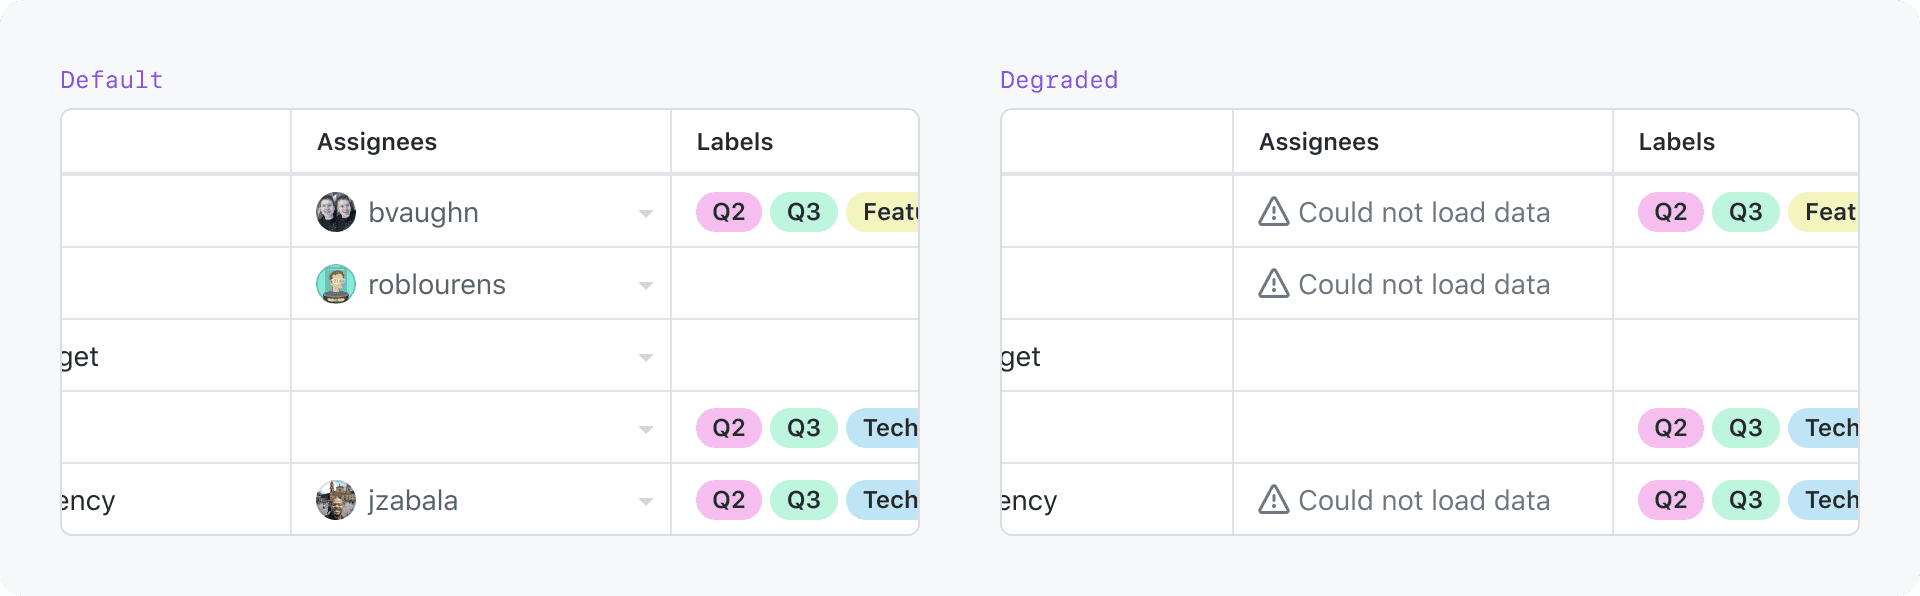
Task: Click Labels header in Default table
Action: click(x=734, y=142)
